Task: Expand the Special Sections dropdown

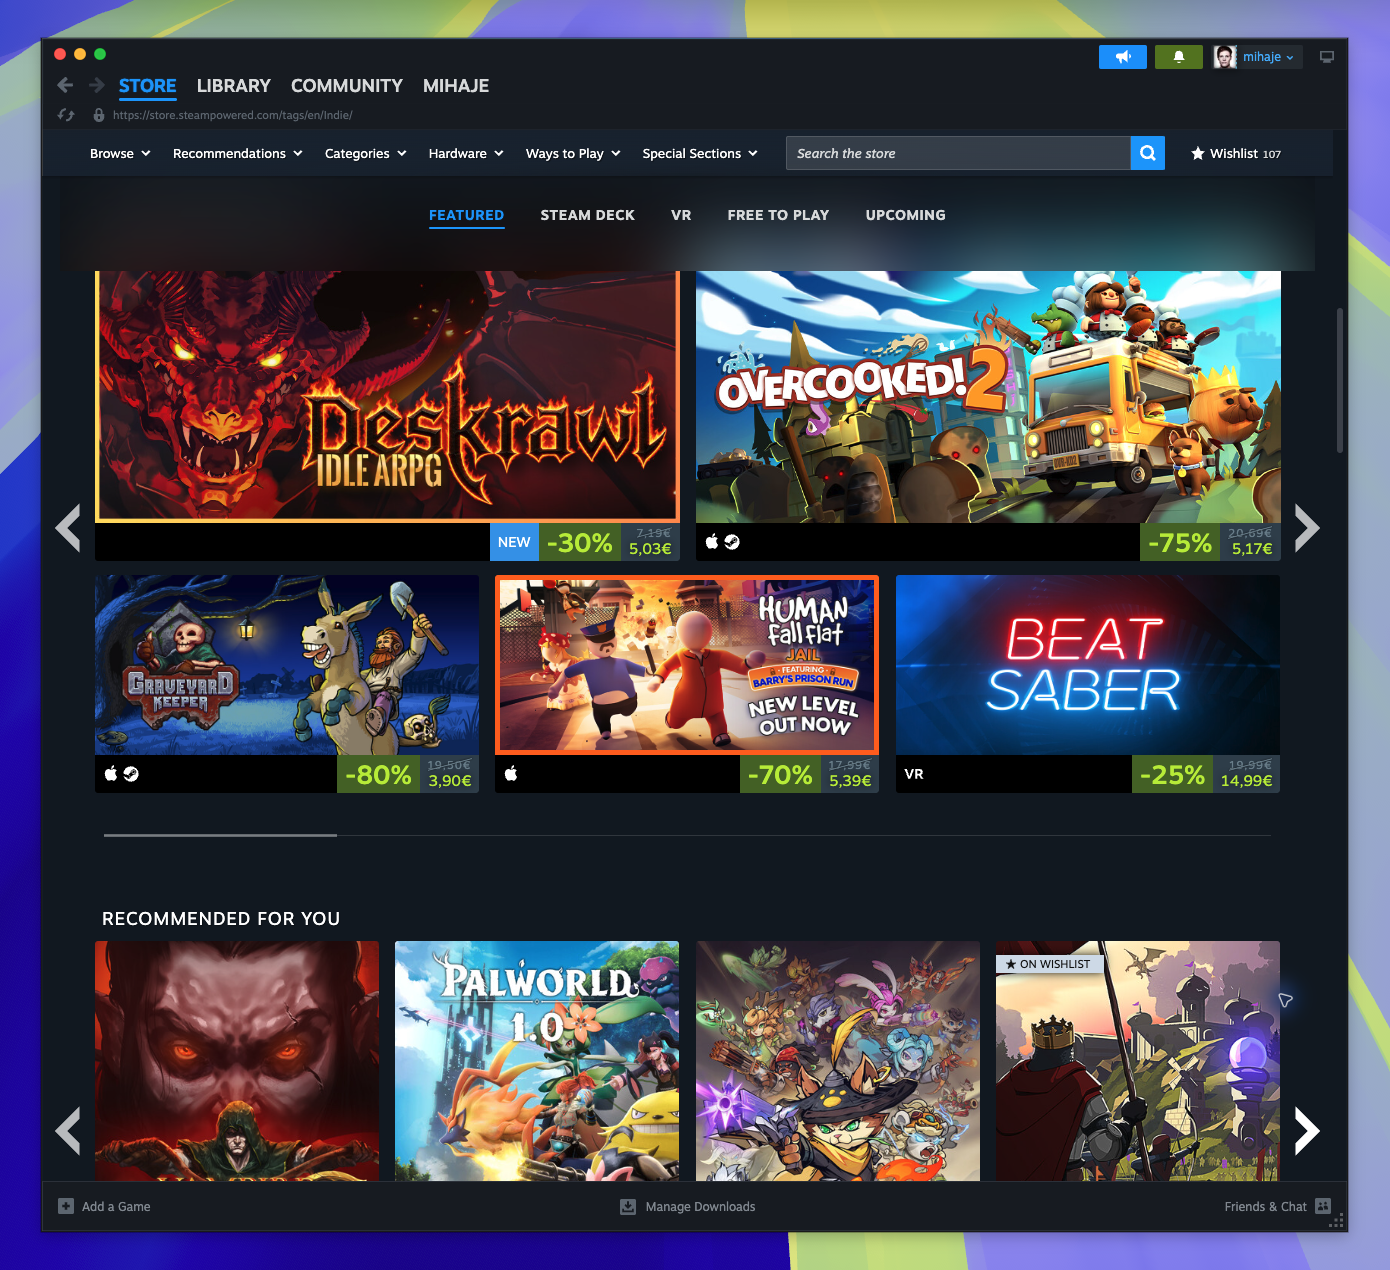Action: click(700, 153)
